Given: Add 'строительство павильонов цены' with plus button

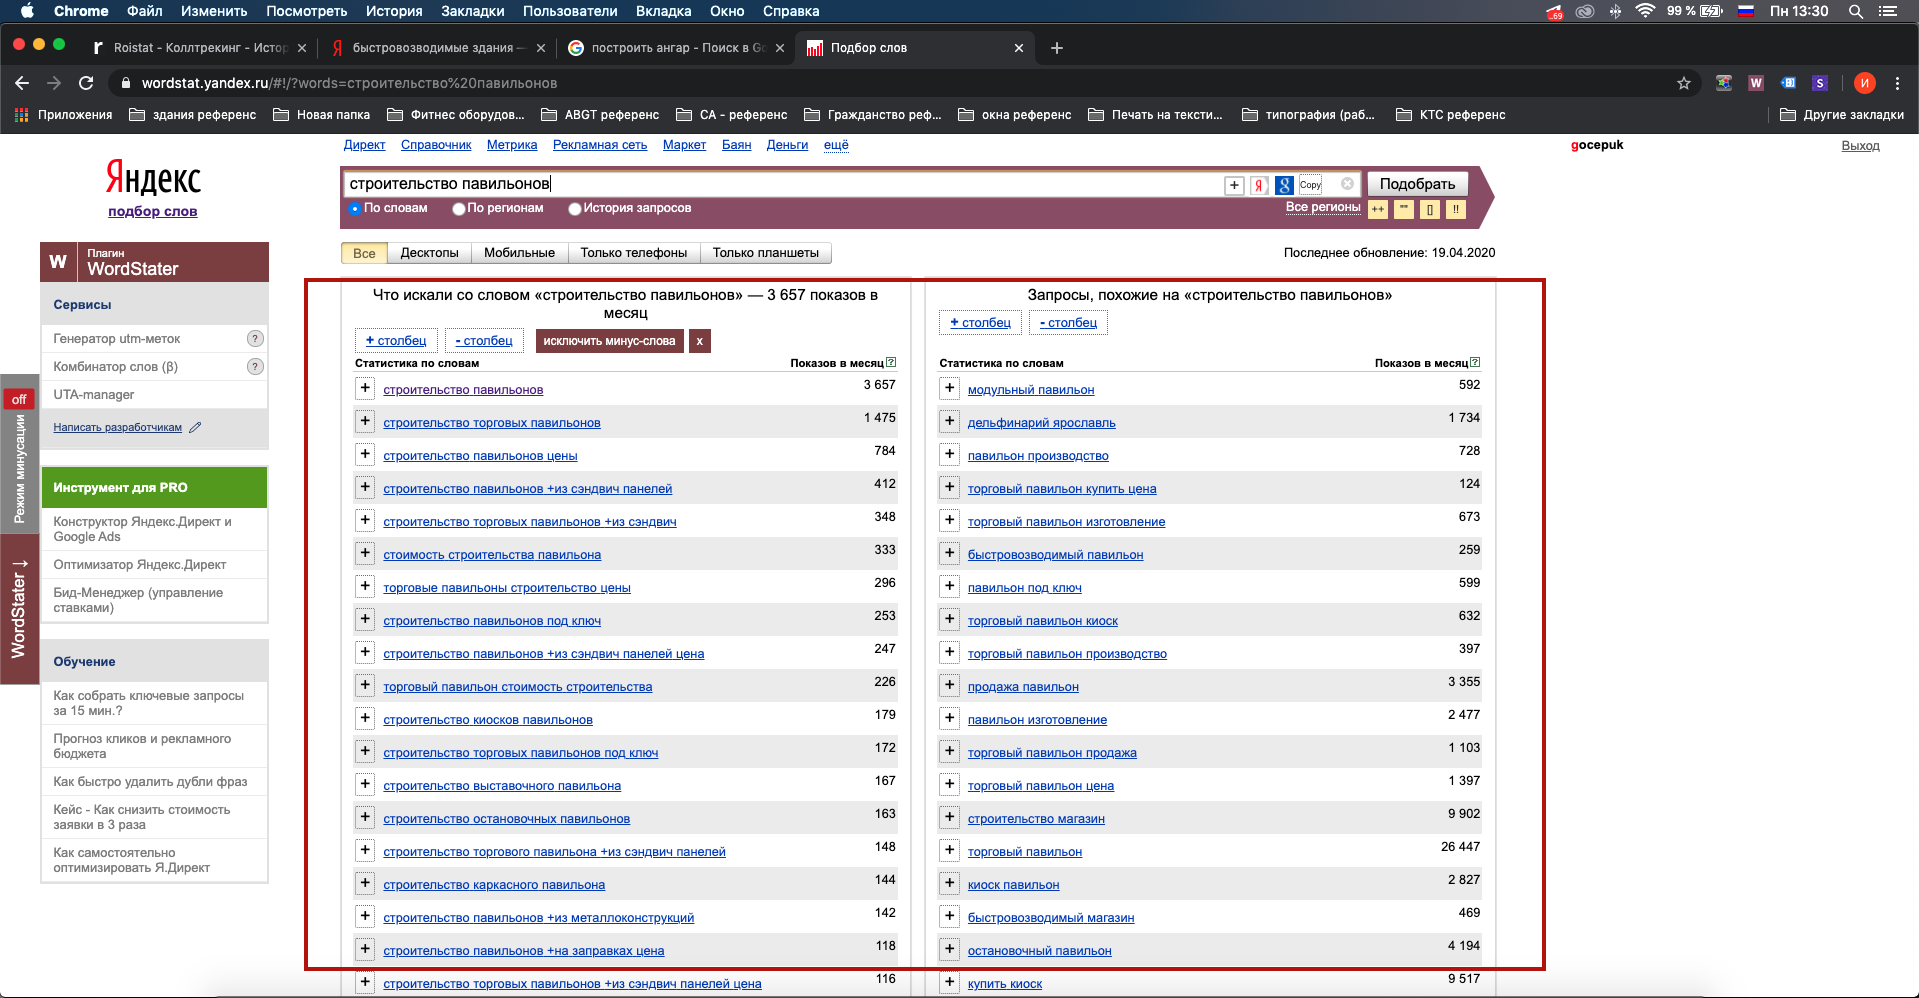Looking at the screenshot, I should (x=365, y=454).
